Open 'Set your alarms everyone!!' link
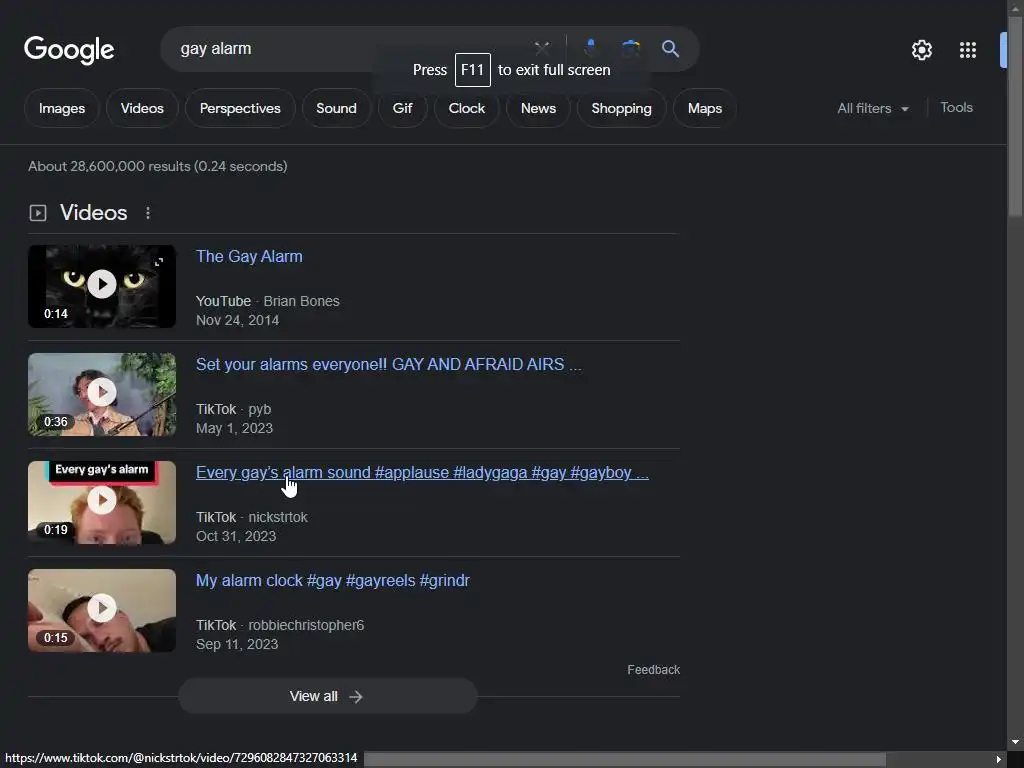The width and height of the screenshot is (1024, 768). click(389, 364)
